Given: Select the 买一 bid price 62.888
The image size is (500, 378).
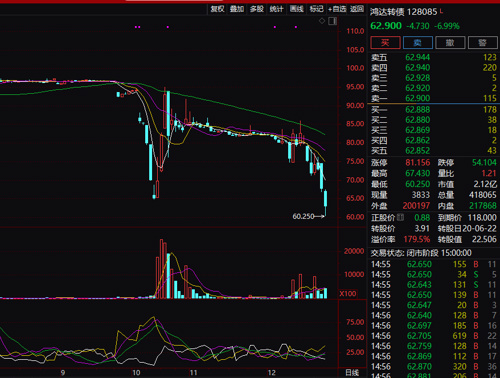Looking at the screenshot, I should [417, 110].
